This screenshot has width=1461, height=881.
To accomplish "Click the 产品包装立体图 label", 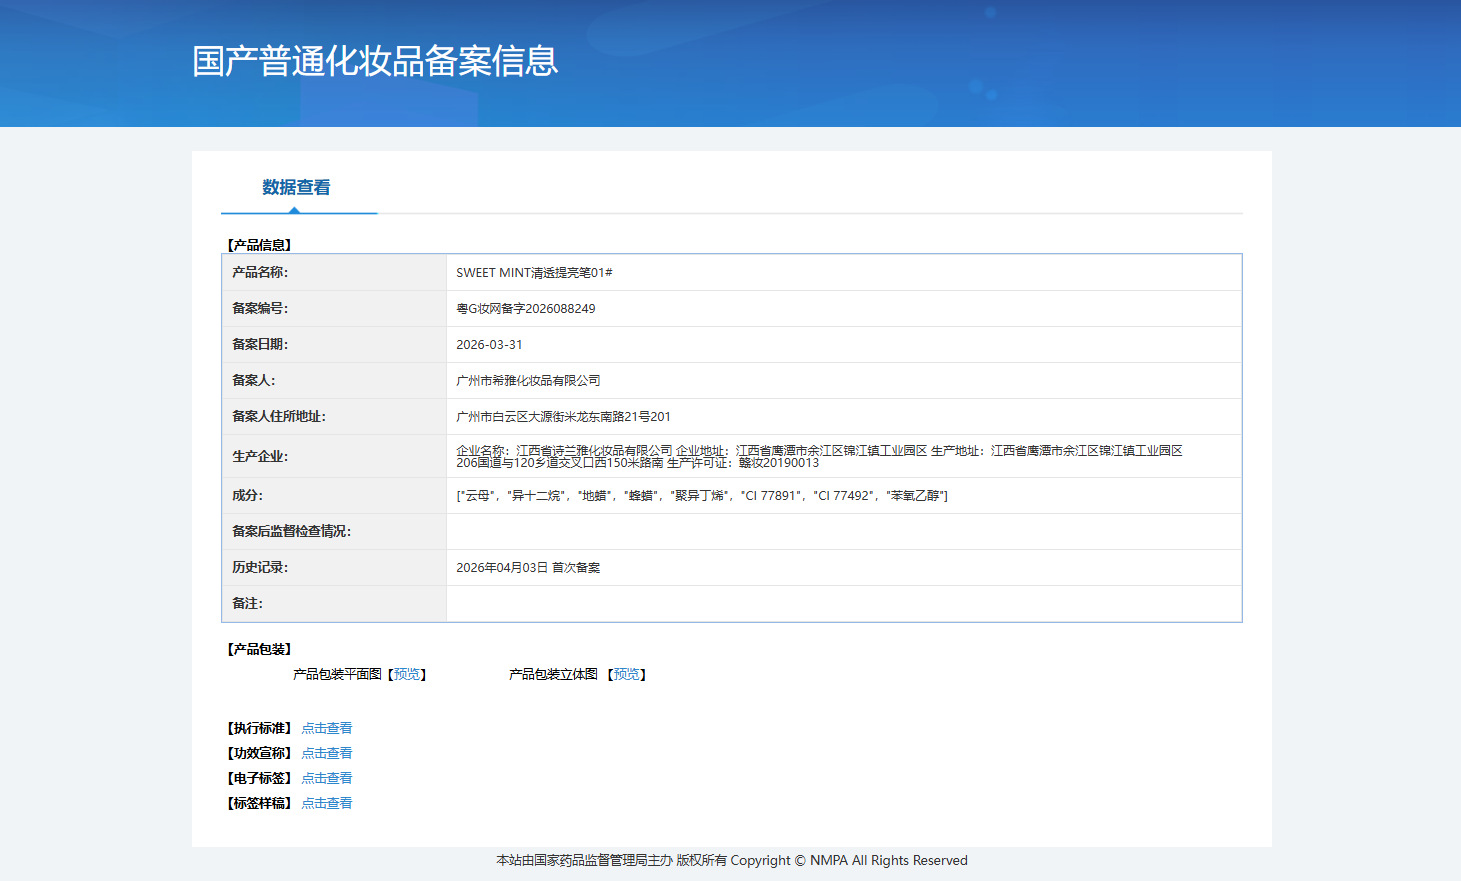I will (553, 675).
